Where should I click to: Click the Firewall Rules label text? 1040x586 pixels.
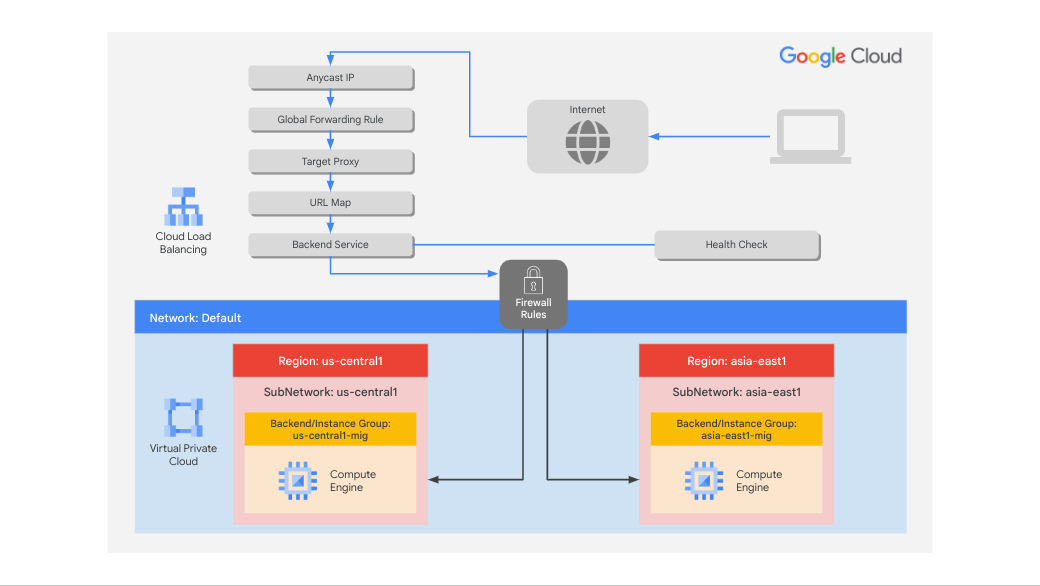(x=533, y=308)
